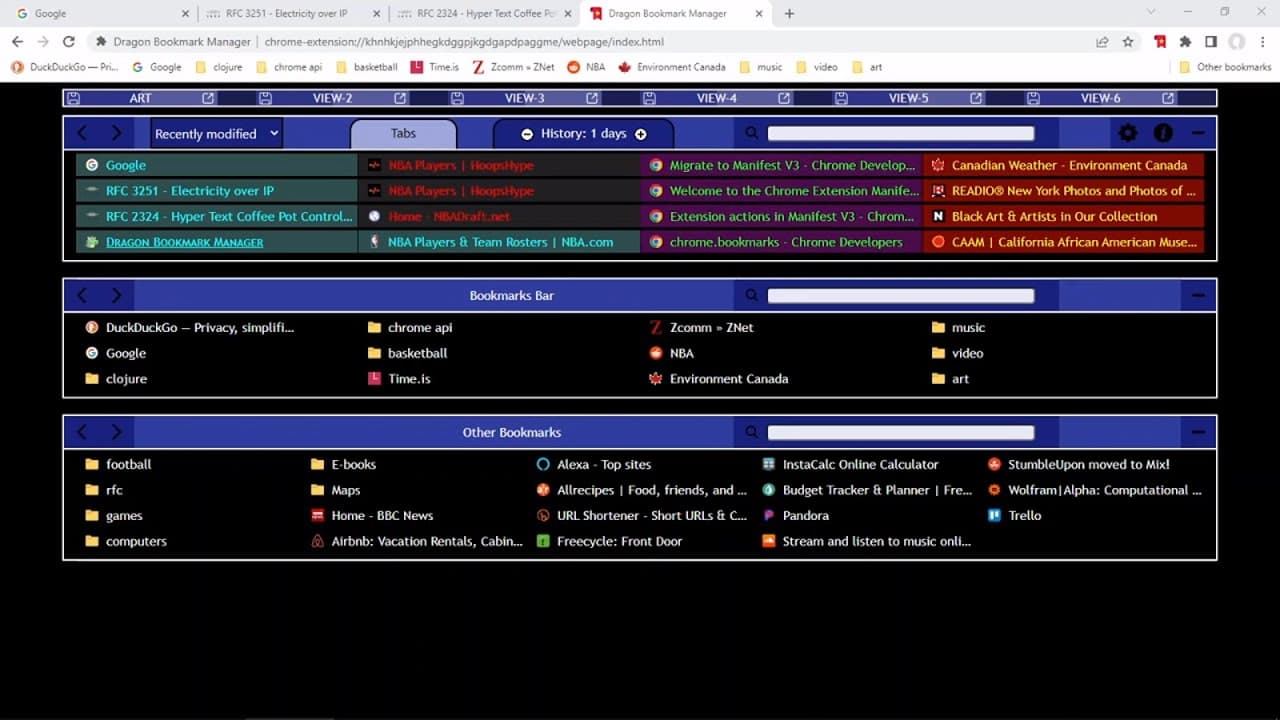
Task: Reload the current page
Action: (x=68, y=42)
